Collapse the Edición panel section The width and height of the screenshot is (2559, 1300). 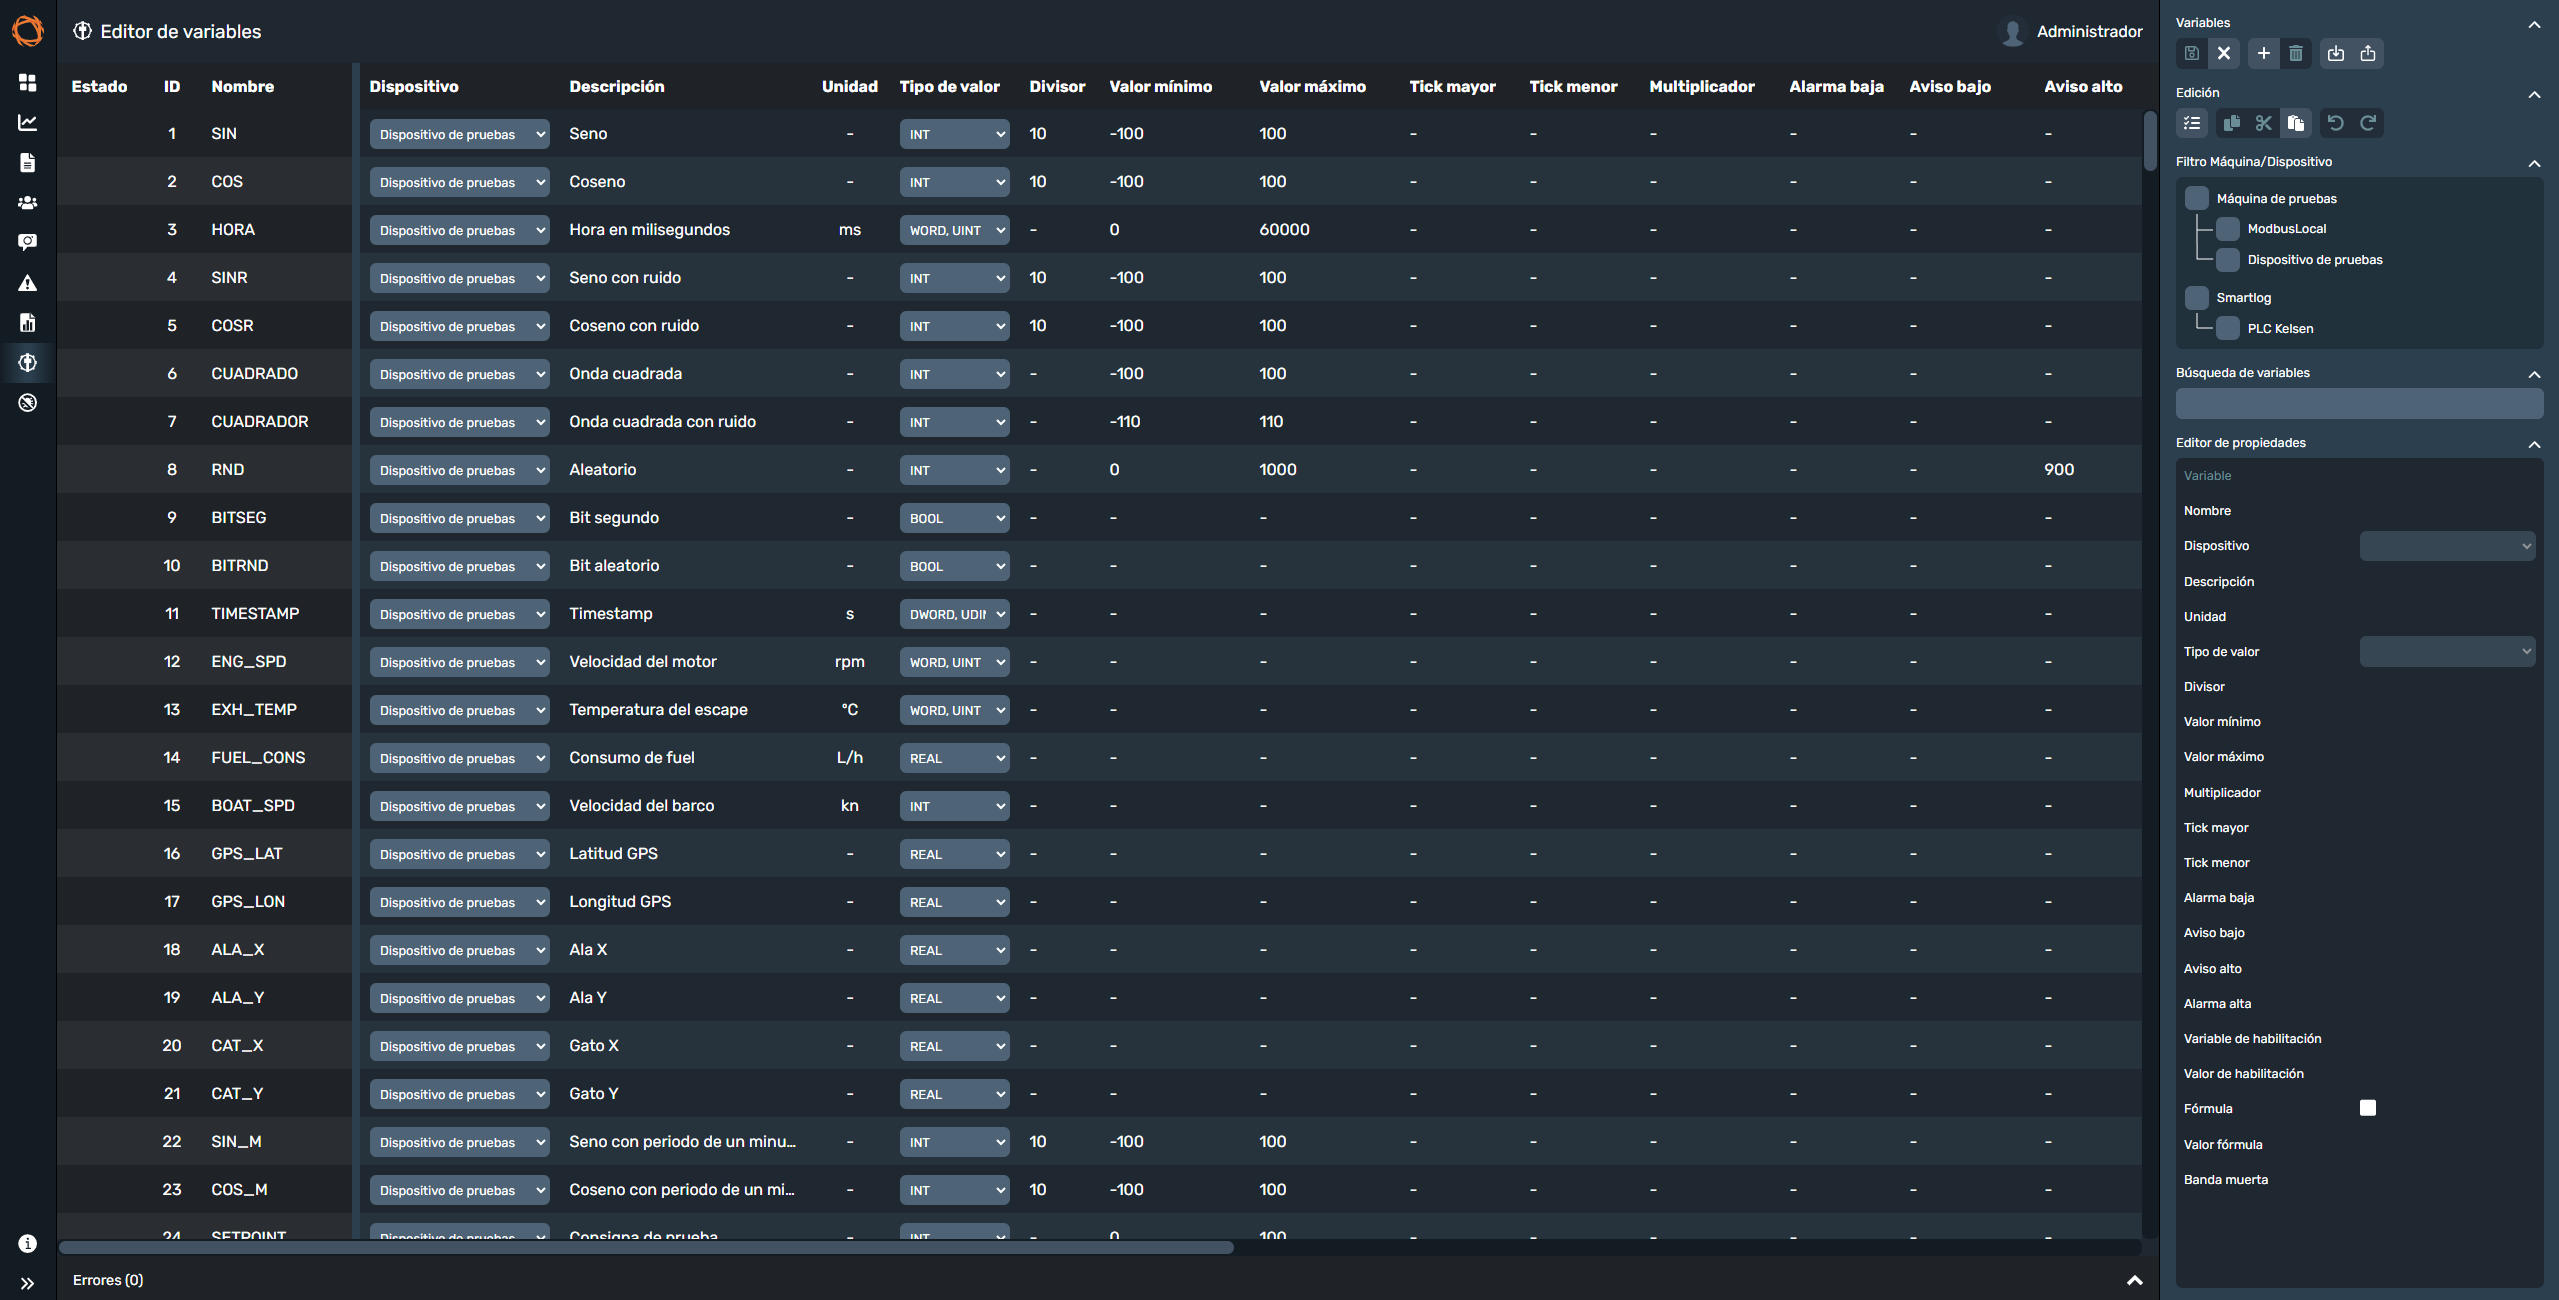[2534, 94]
